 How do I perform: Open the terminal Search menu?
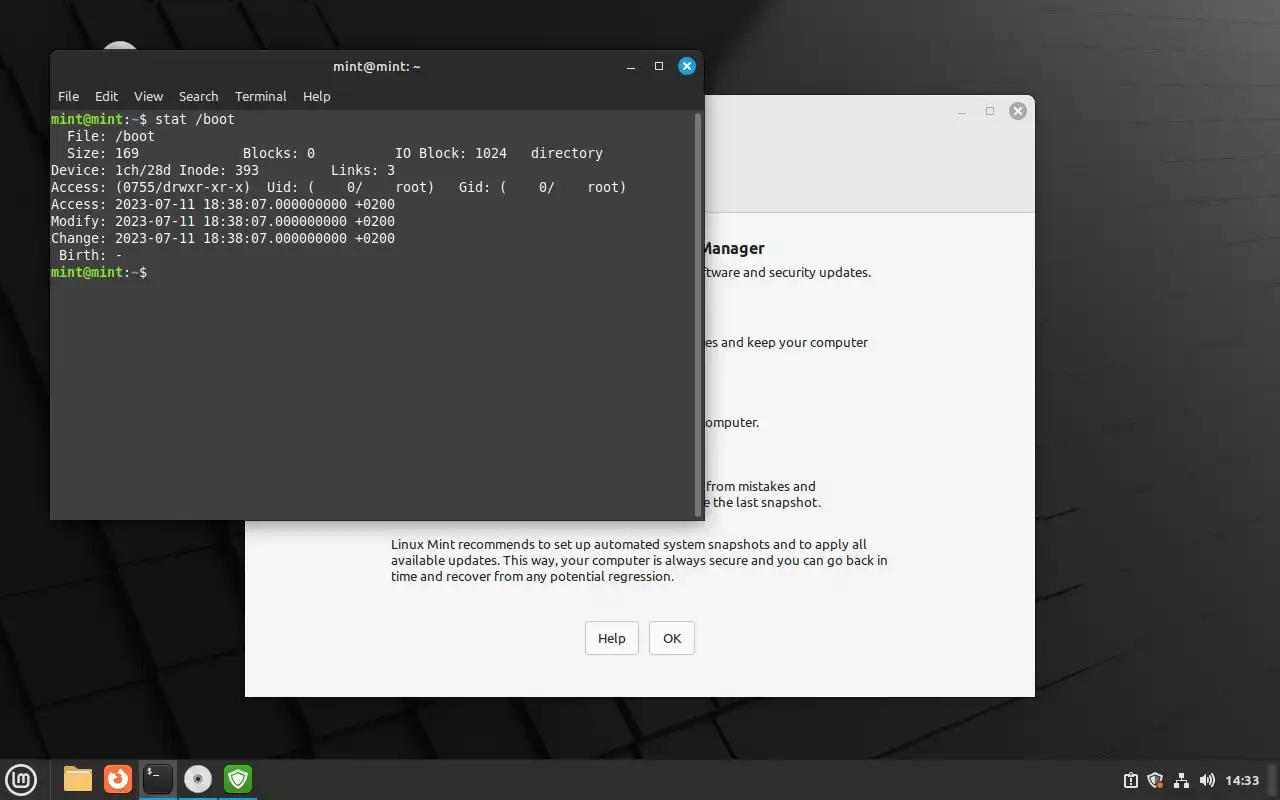point(198,96)
